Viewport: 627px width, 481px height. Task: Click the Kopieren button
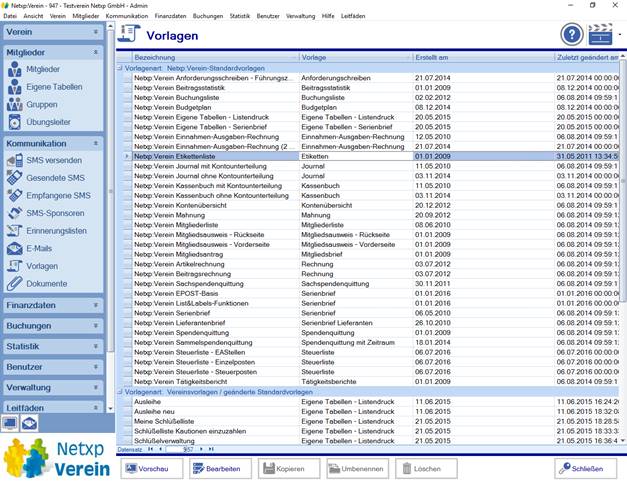tap(289, 469)
